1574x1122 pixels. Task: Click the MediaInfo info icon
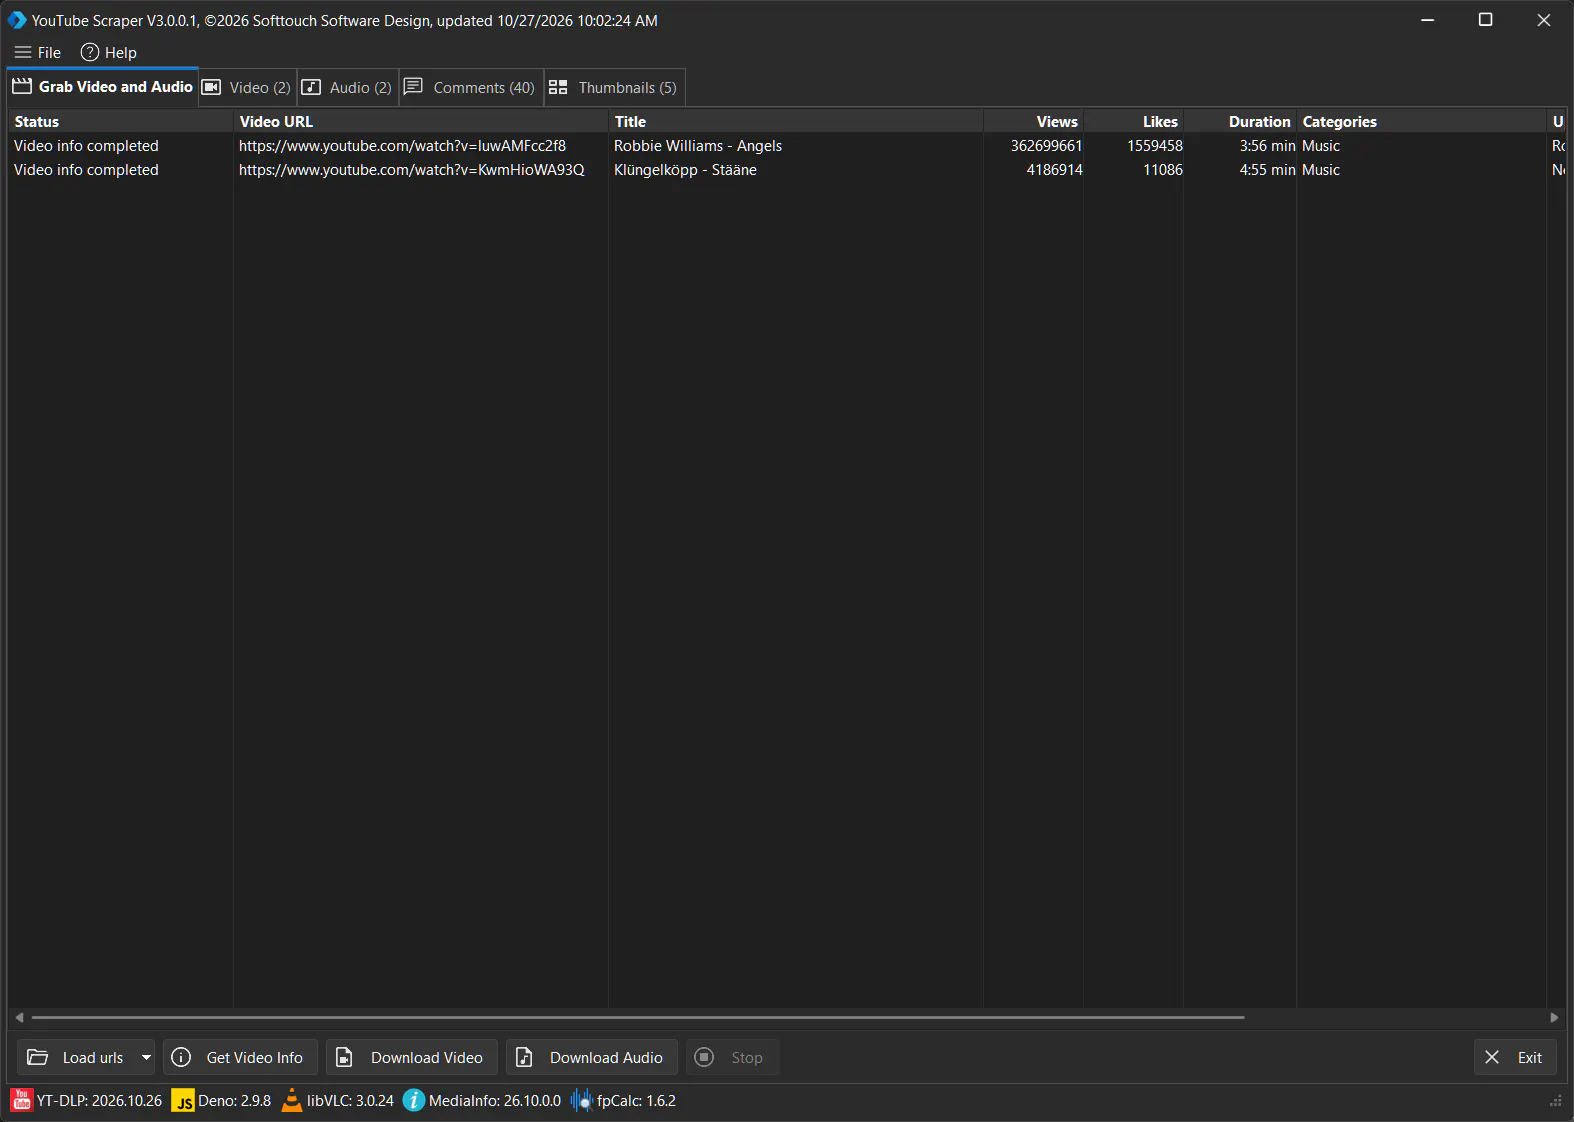coord(414,1100)
